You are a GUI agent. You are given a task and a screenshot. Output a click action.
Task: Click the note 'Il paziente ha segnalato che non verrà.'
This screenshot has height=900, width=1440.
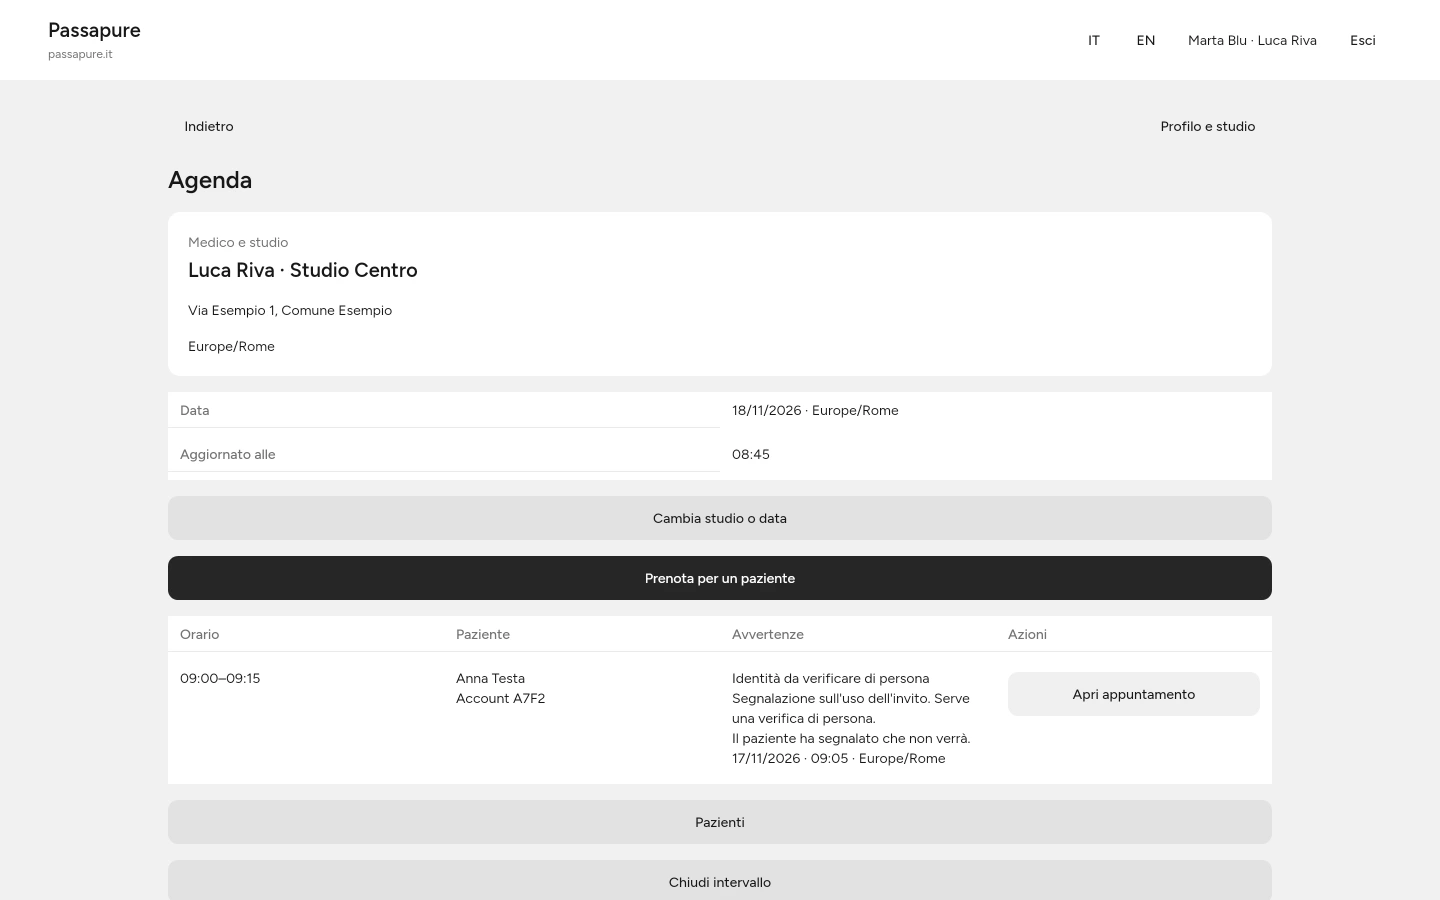pyautogui.click(x=851, y=738)
